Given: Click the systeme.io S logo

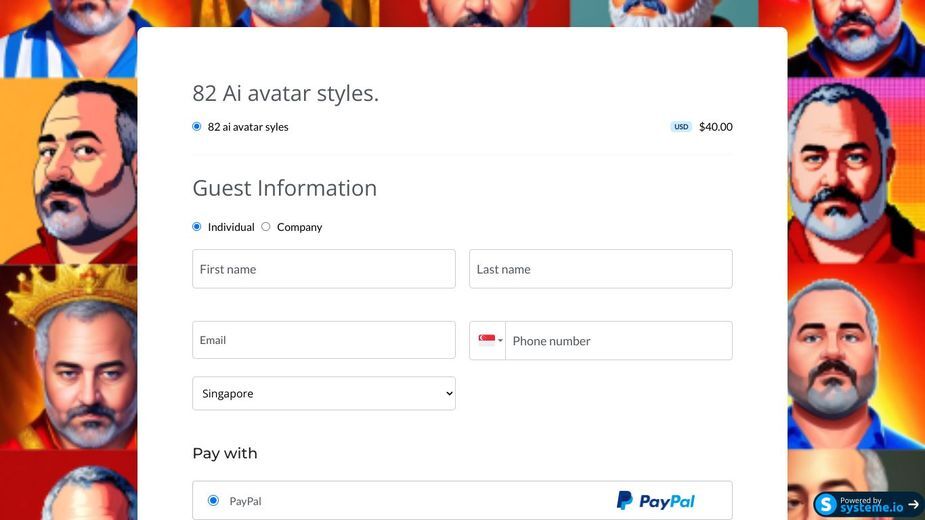Looking at the screenshot, I should tap(826, 505).
